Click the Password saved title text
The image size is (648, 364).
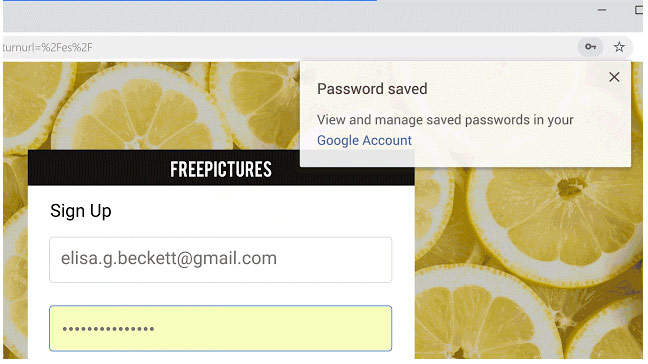point(372,89)
